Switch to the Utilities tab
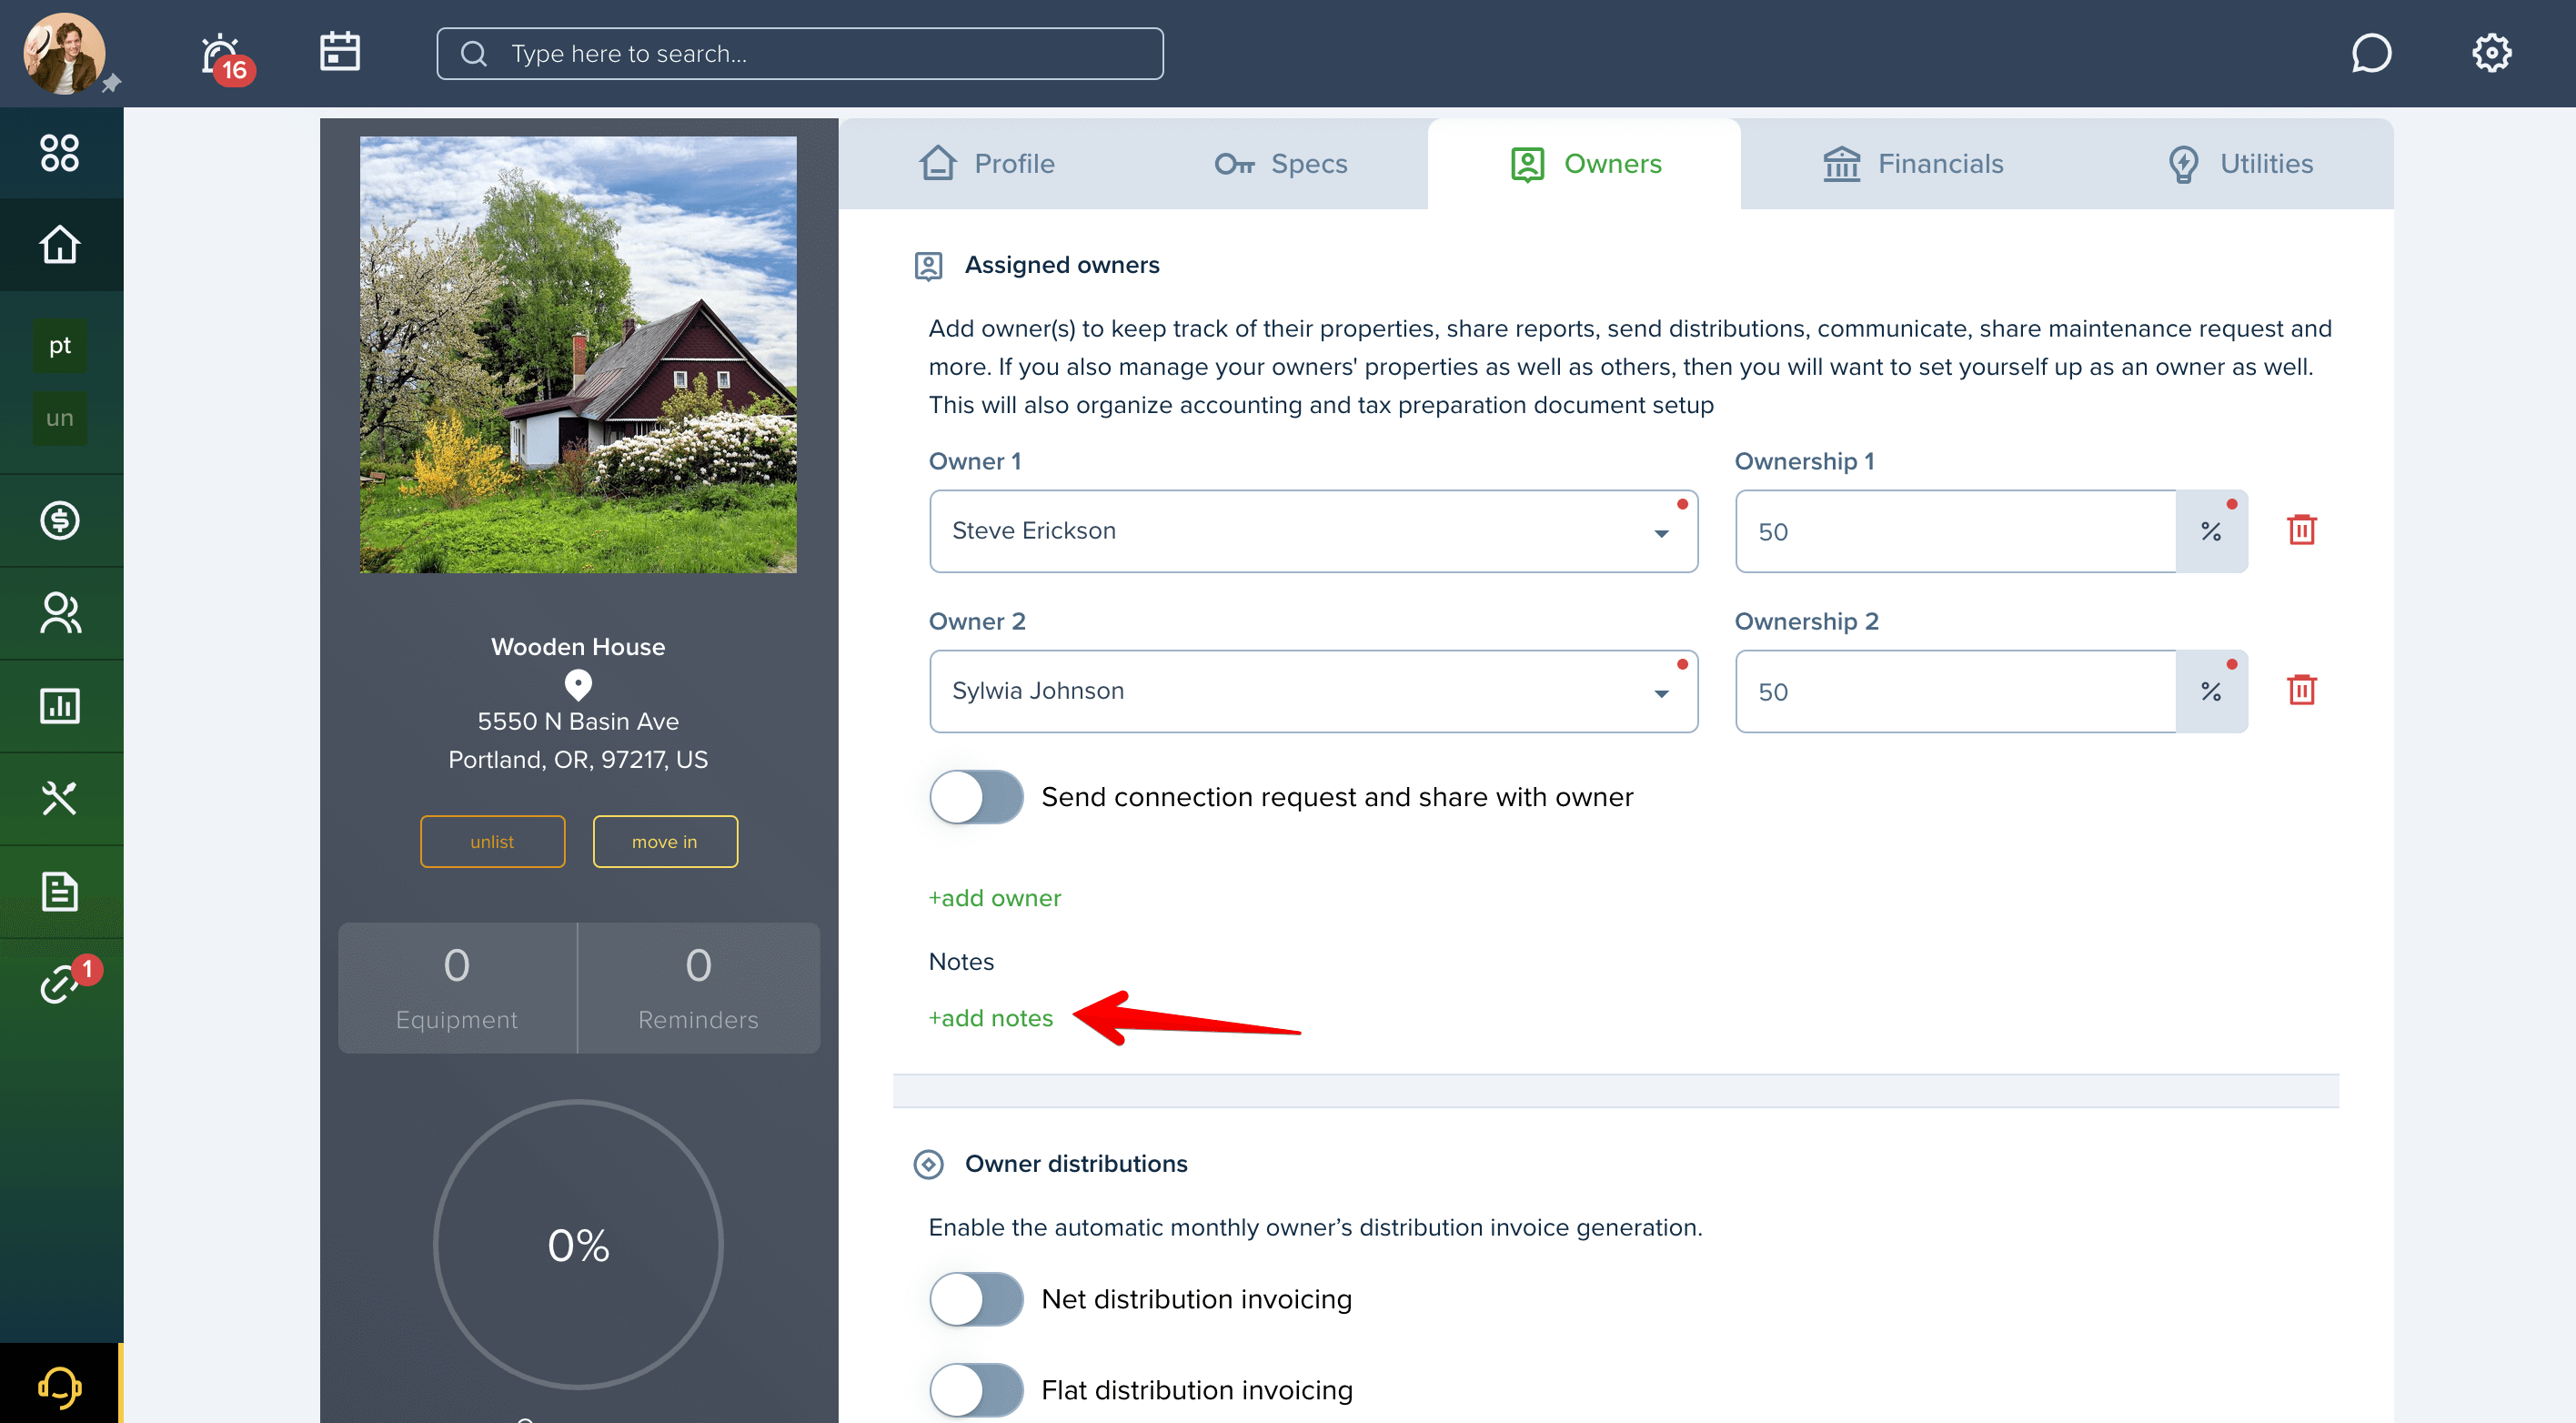The width and height of the screenshot is (2576, 1423). tap(2239, 164)
